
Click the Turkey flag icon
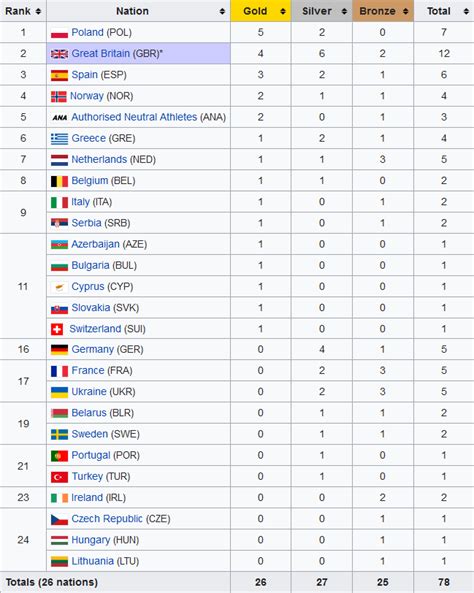pos(59,477)
